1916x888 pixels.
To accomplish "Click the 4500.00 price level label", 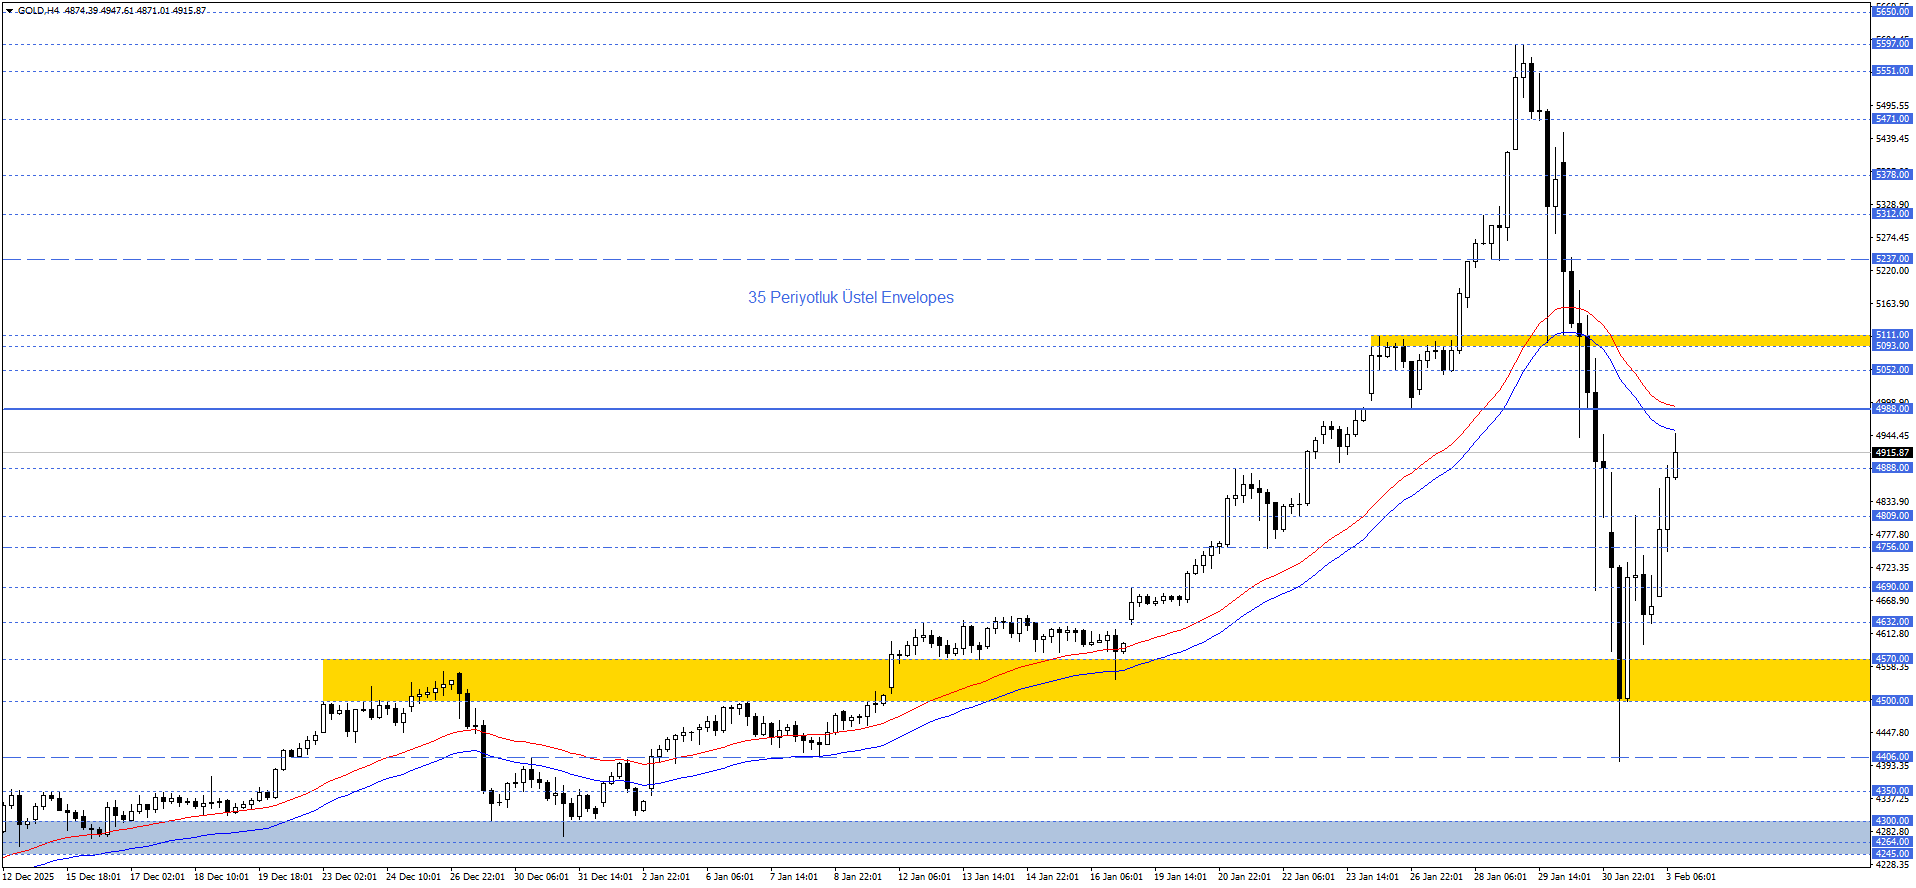I will [x=1892, y=701].
